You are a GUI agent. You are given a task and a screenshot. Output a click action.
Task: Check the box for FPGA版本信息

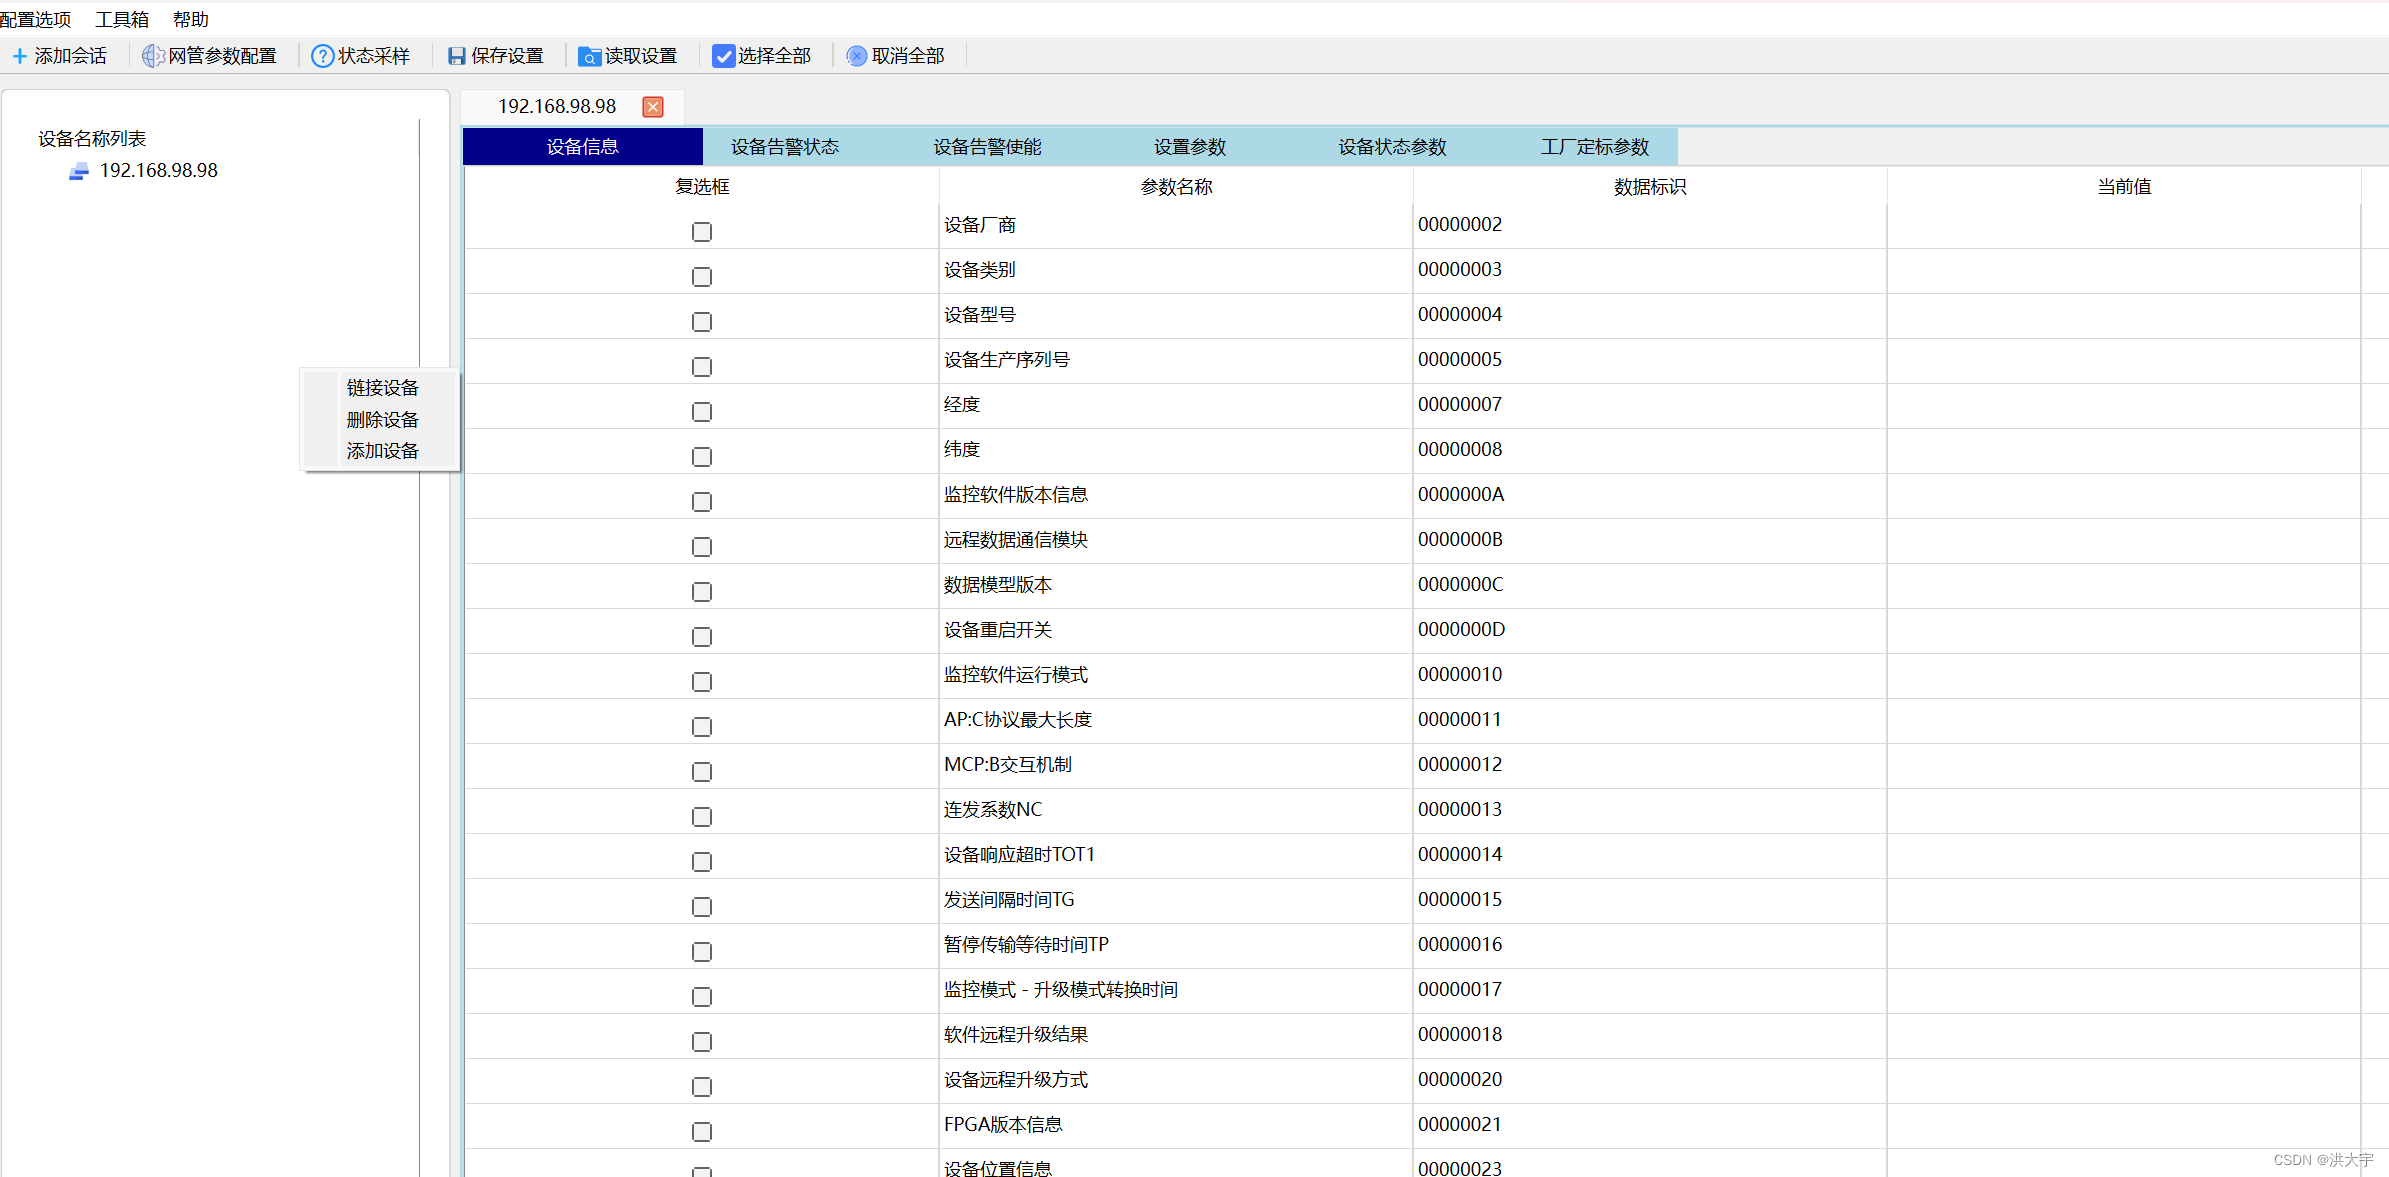[702, 1132]
